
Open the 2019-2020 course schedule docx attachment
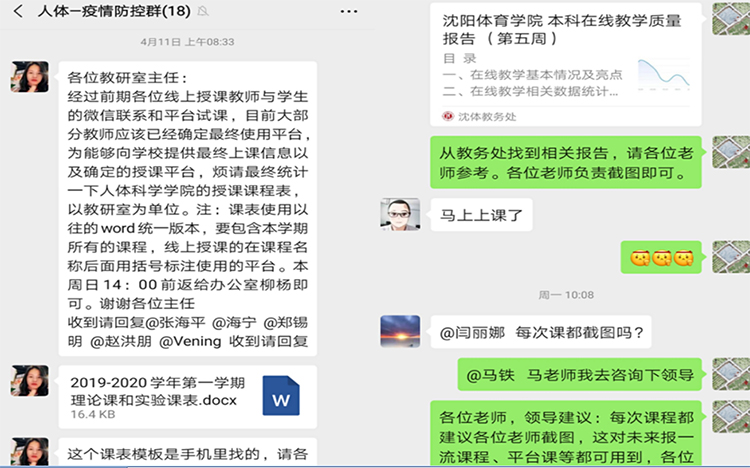pos(188,397)
